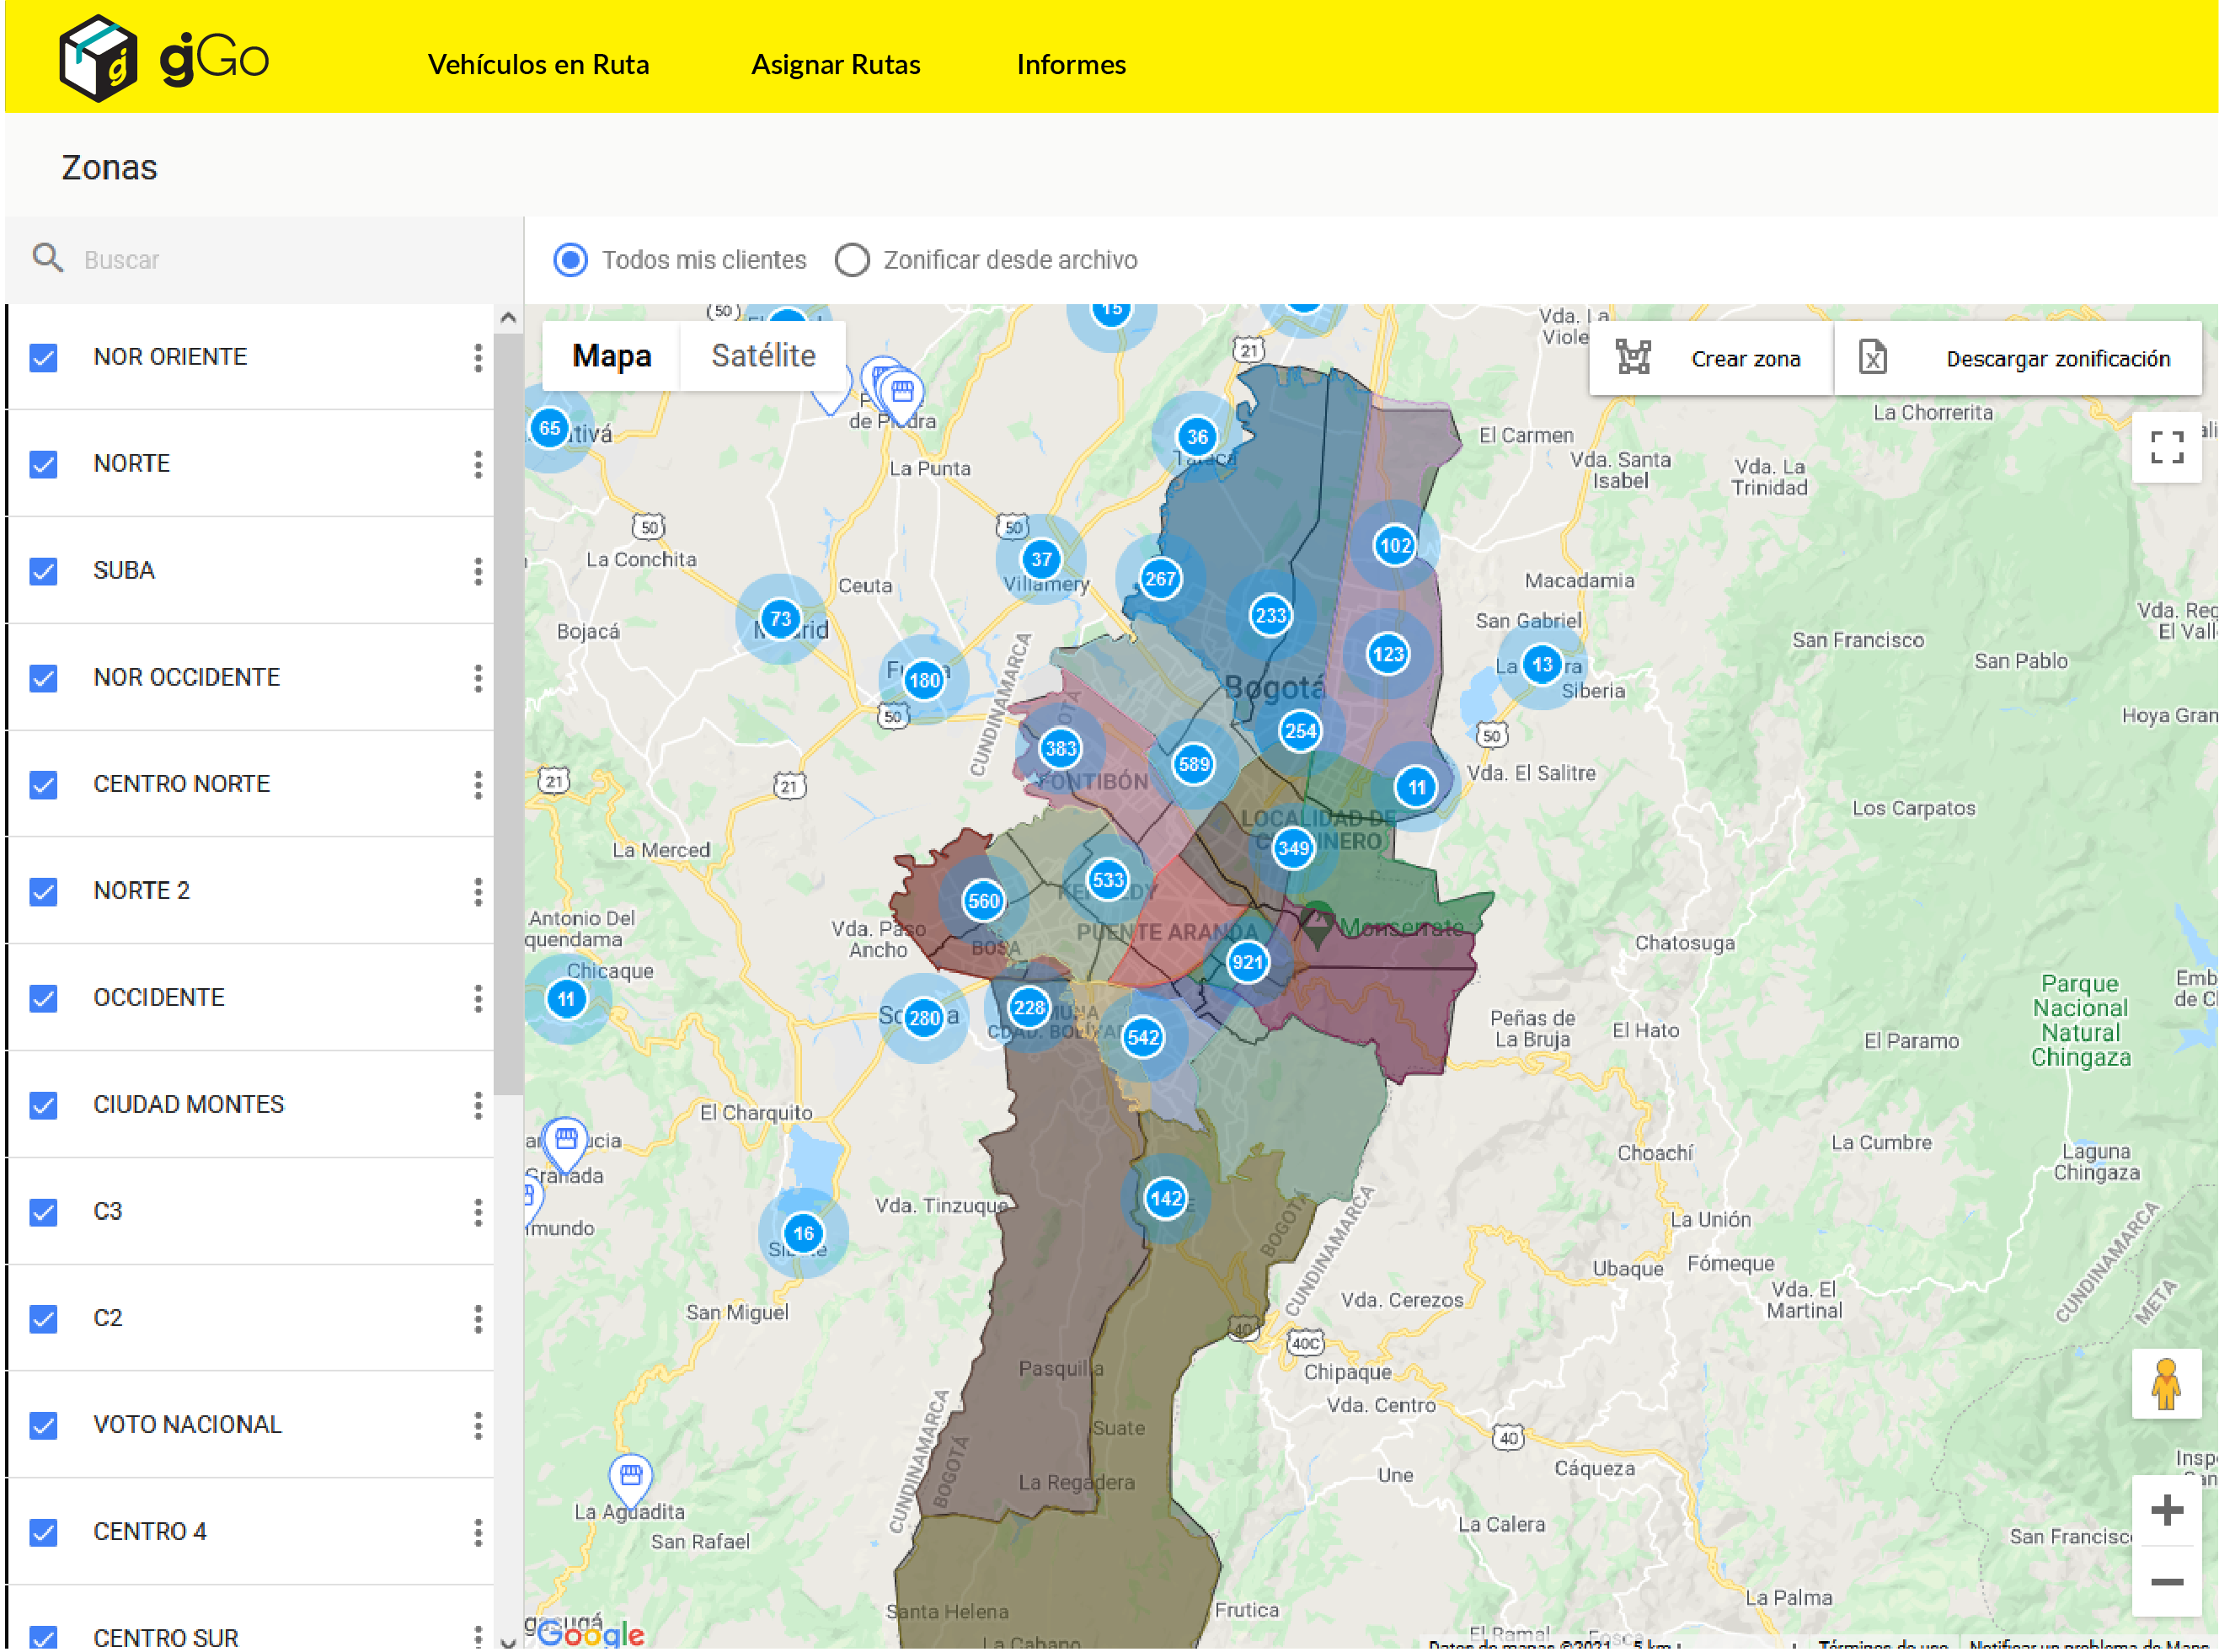The height and width of the screenshot is (1652, 2219).
Task: Uncheck the SUBA zone checkbox
Action: (43, 571)
